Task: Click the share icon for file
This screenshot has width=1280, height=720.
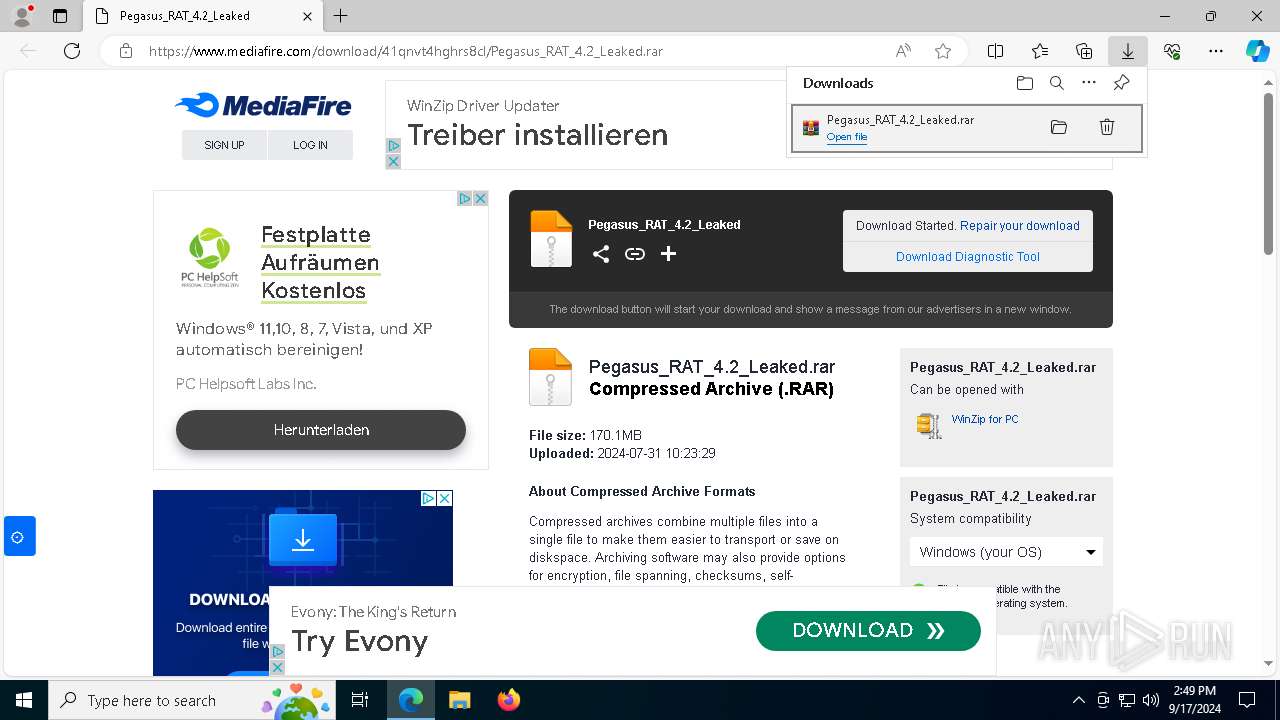Action: 601,254
